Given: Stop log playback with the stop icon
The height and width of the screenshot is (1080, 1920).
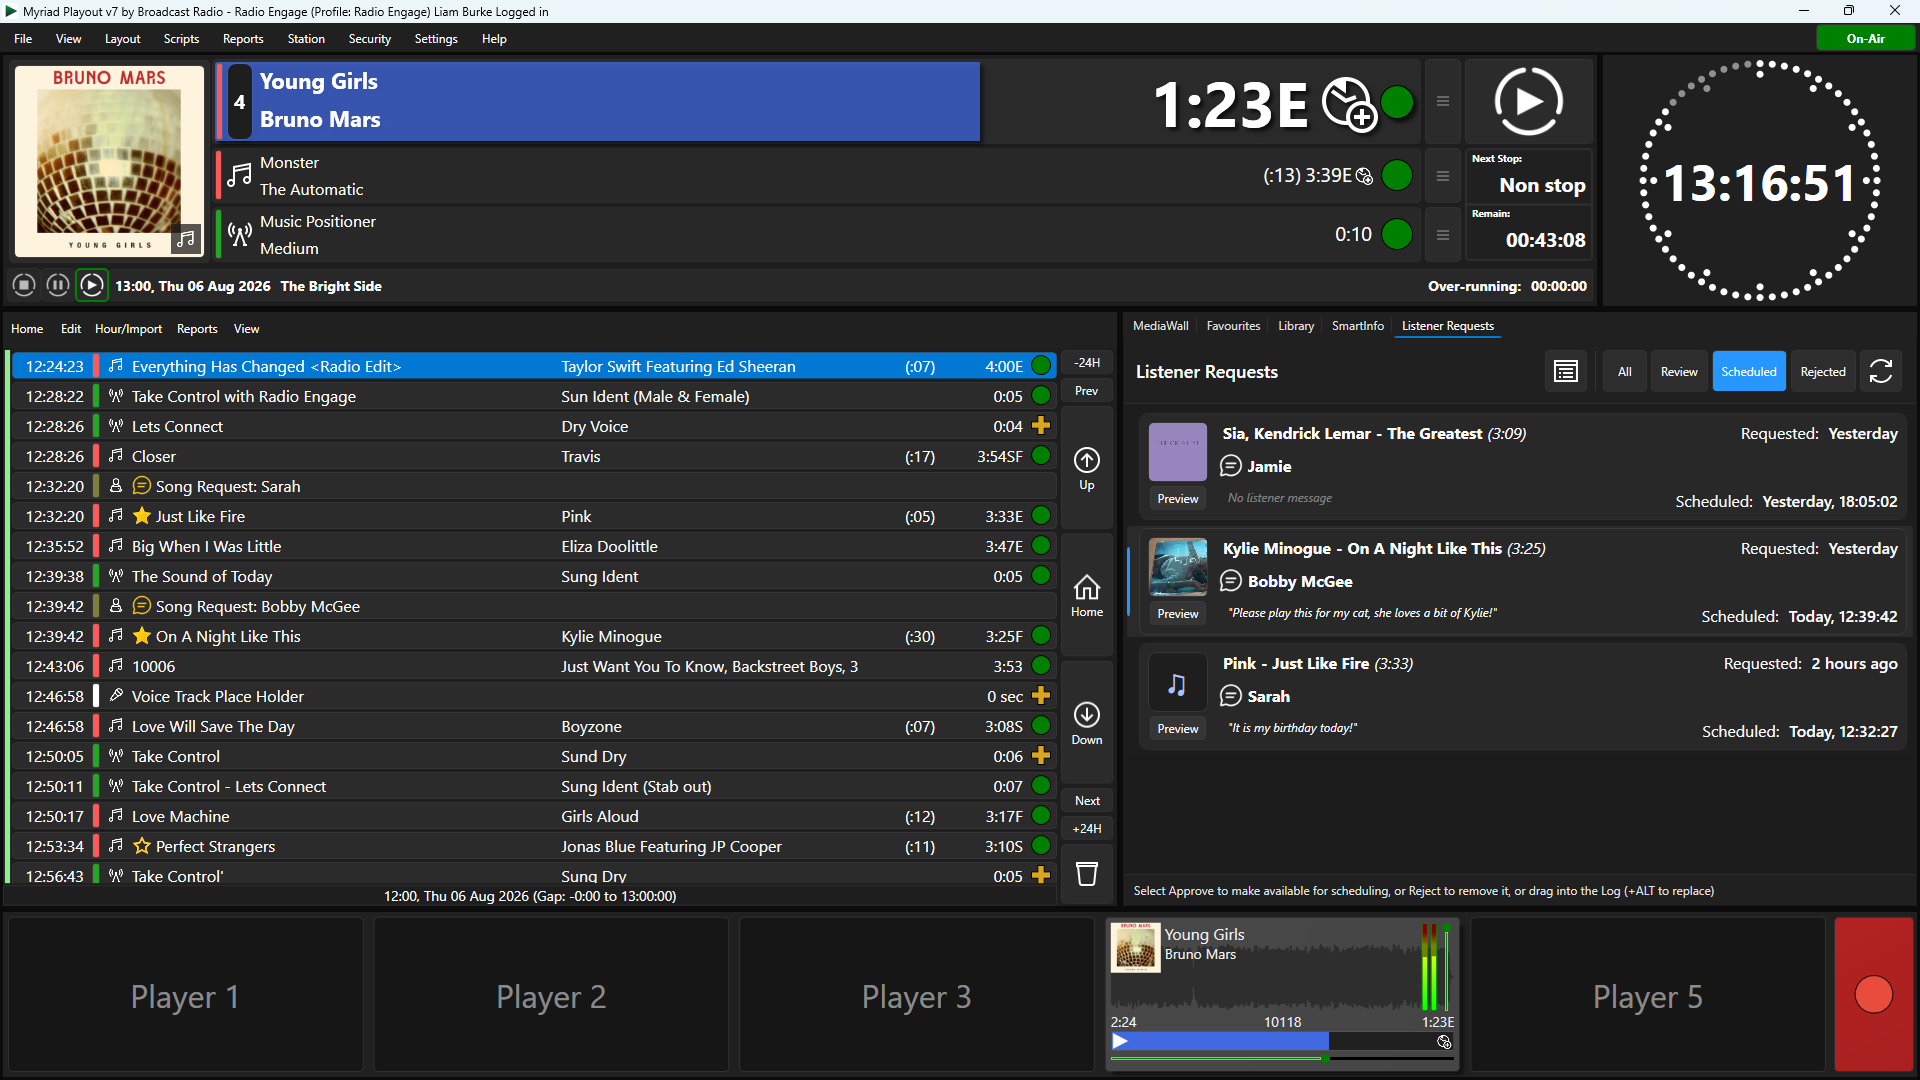Looking at the screenshot, I should click(x=24, y=286).
